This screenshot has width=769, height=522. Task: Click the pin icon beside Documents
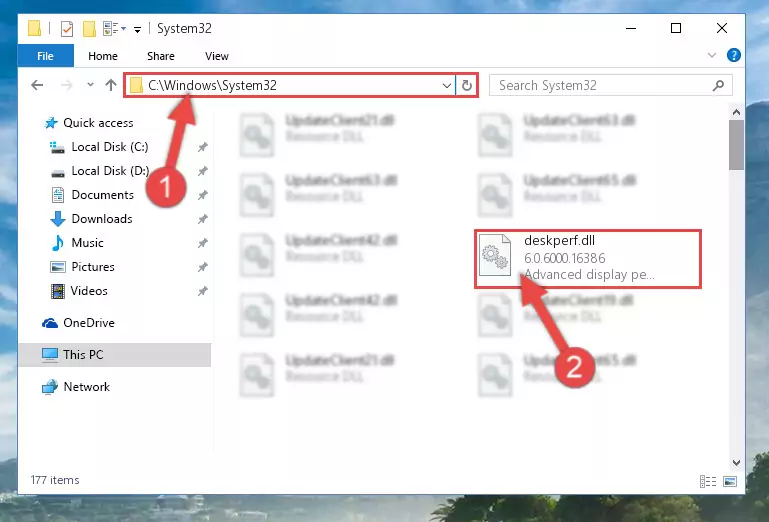click(x=203, y=195)
